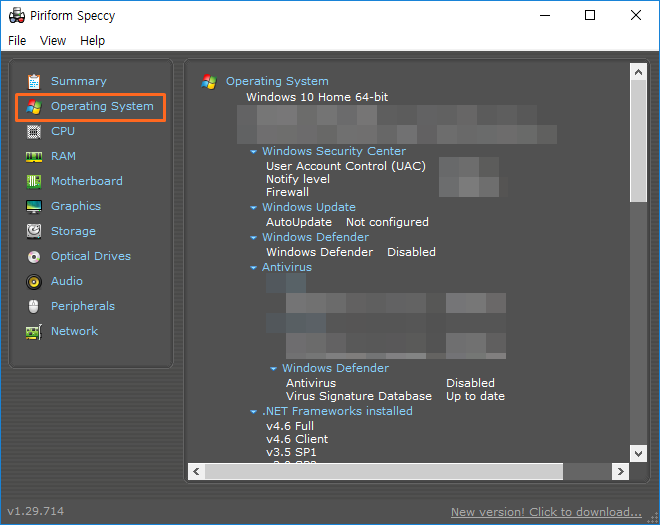Click the RAM module icon

pos(34,157)
